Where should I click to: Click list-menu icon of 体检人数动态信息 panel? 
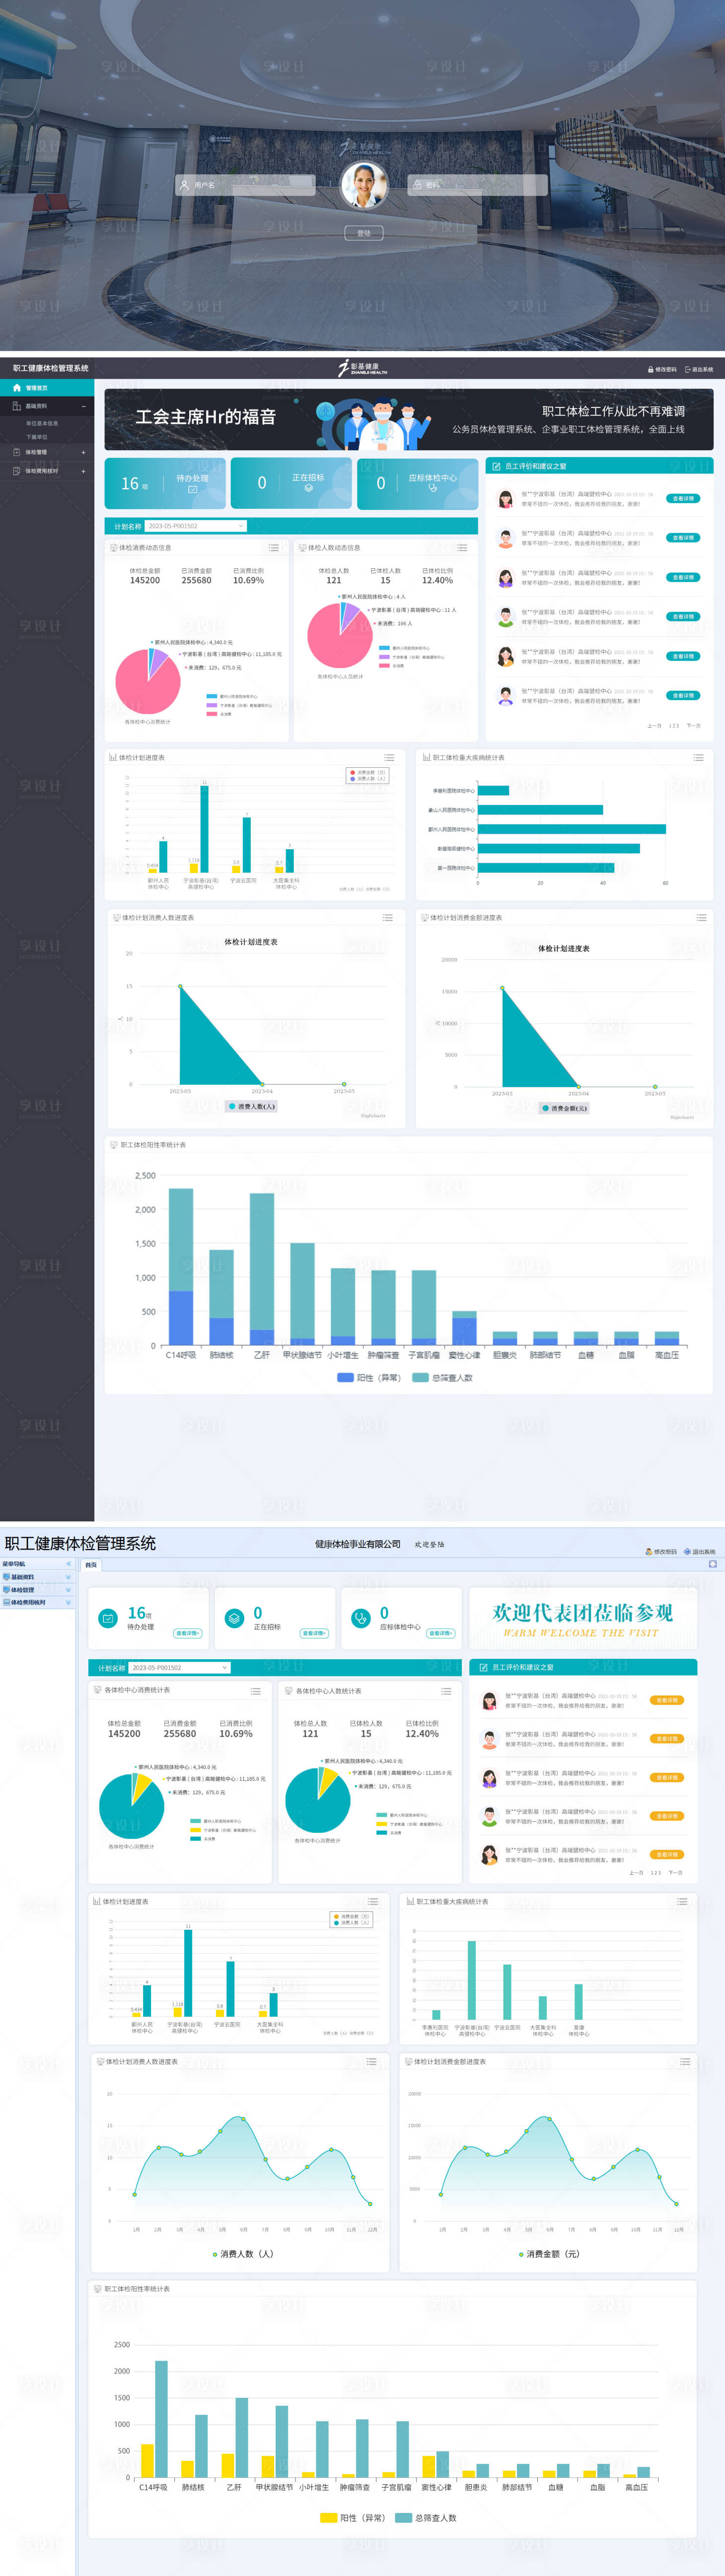point(462,548)
